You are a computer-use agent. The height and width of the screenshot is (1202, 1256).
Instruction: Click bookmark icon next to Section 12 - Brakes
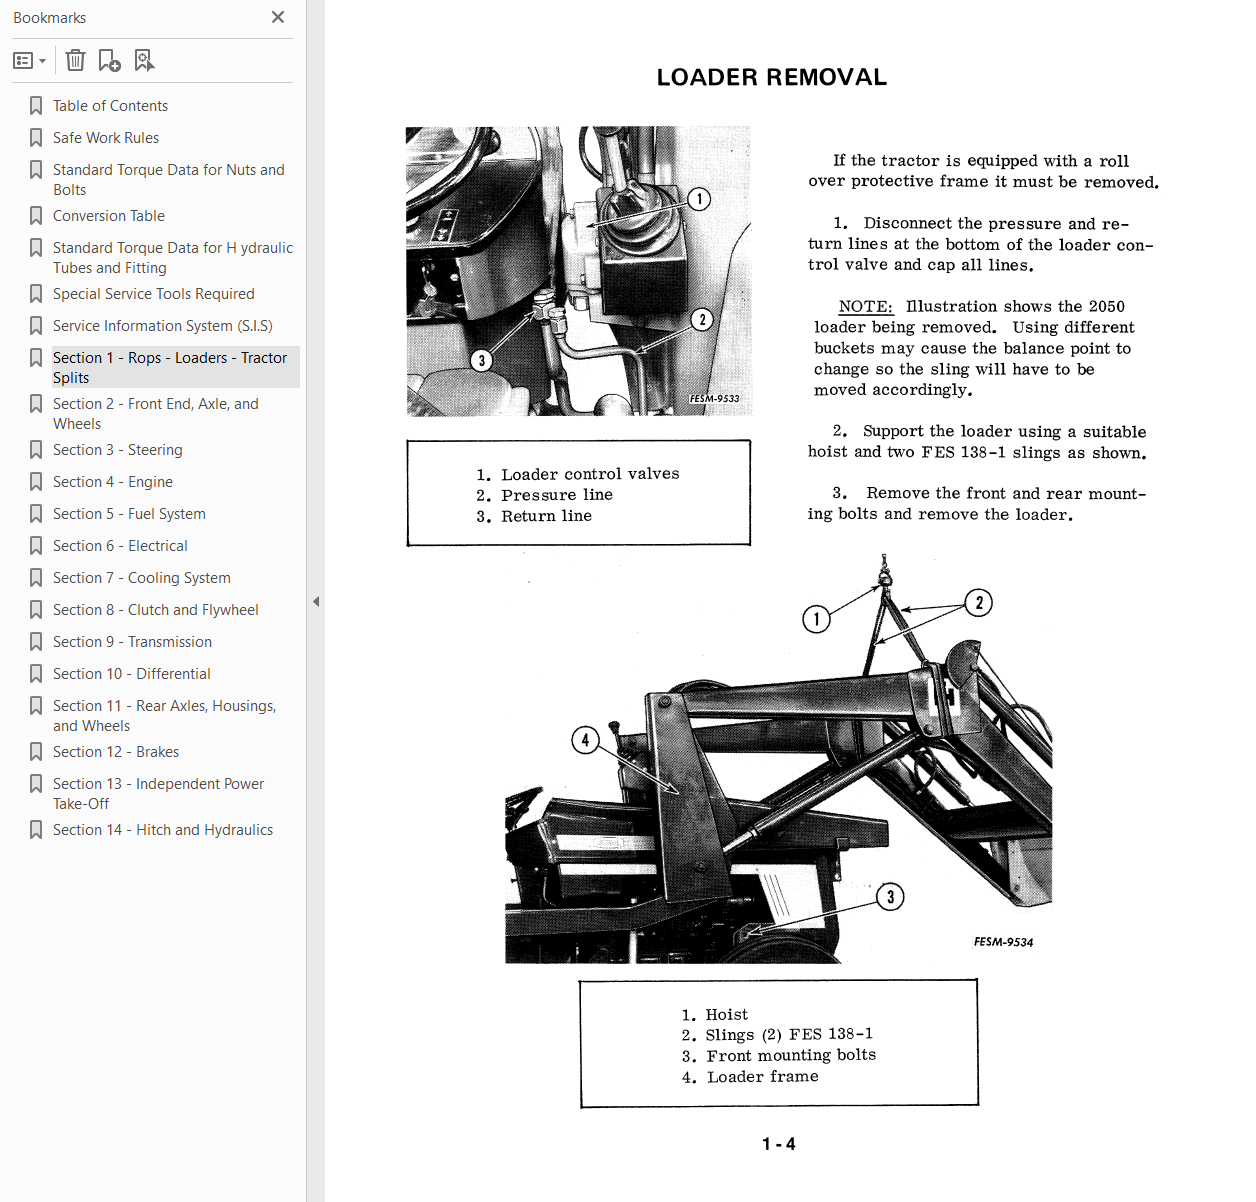(36, 752)
